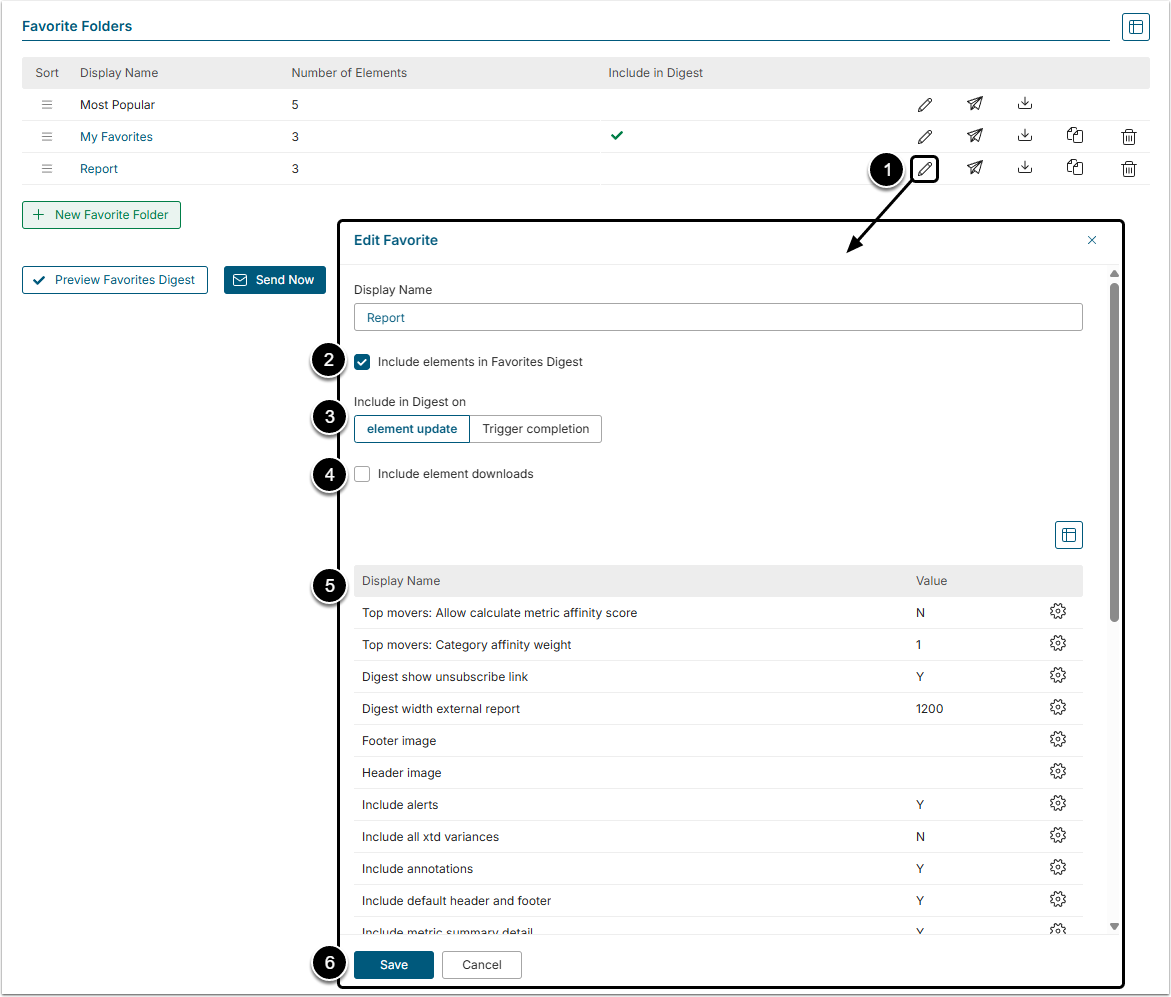Duplicate the My Favorites folder

click(x=1075, y=135)
